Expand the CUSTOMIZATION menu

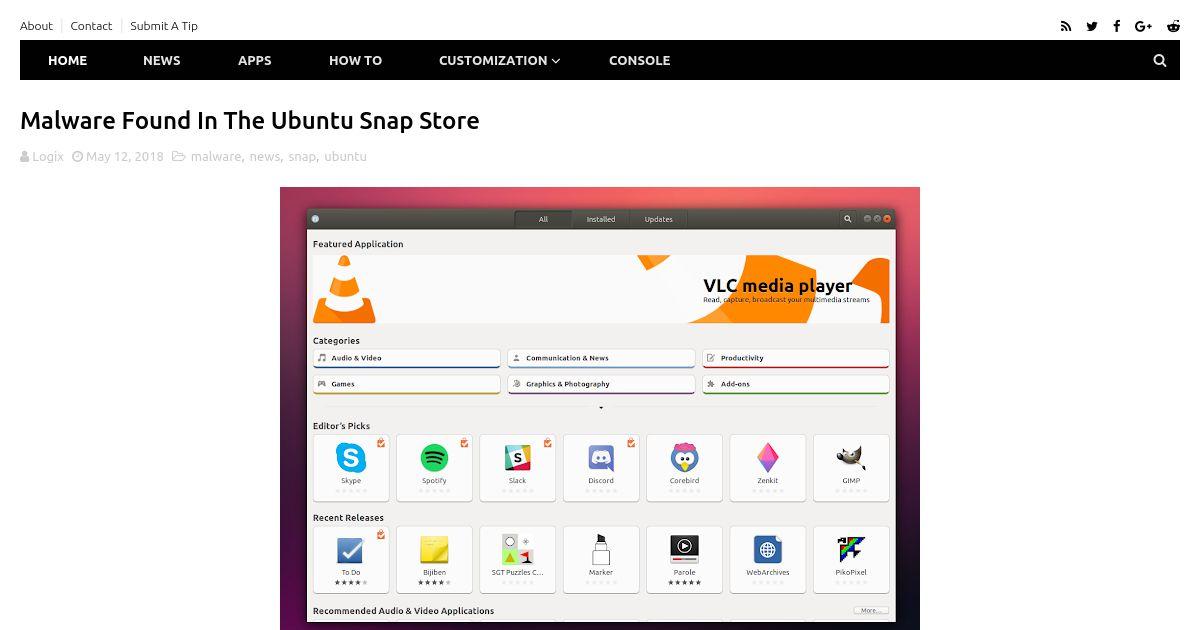[499, 60]
